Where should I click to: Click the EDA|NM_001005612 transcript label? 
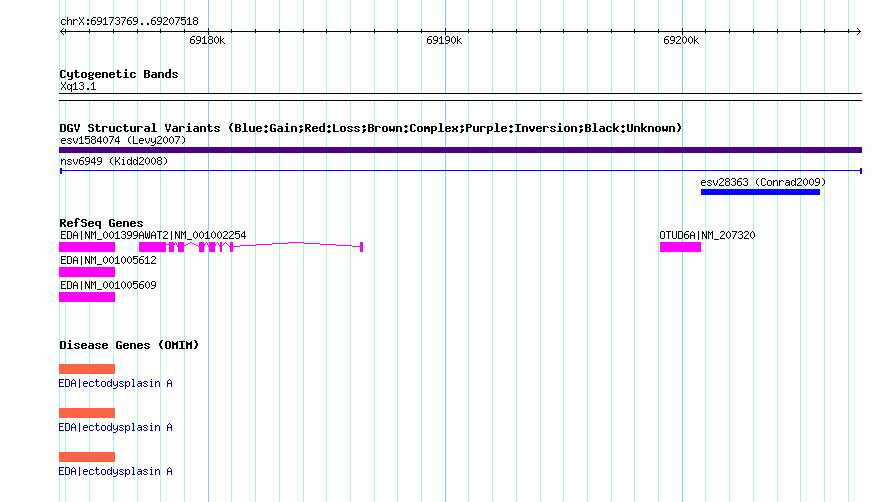(x=108, y=260)
